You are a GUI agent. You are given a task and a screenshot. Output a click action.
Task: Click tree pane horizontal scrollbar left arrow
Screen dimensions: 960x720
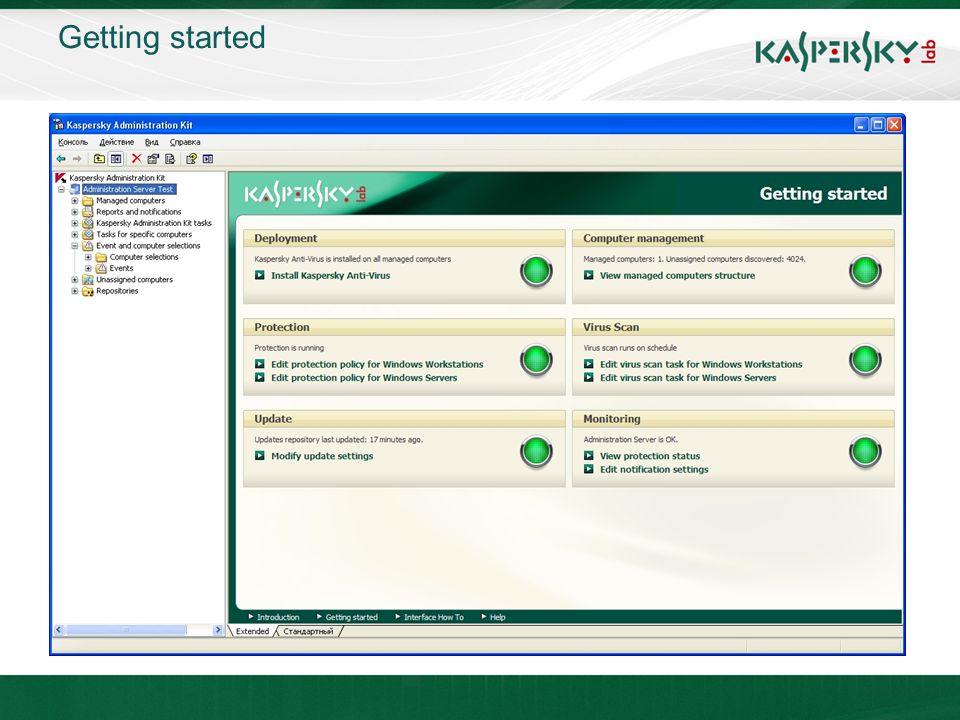tap(59, 630)
